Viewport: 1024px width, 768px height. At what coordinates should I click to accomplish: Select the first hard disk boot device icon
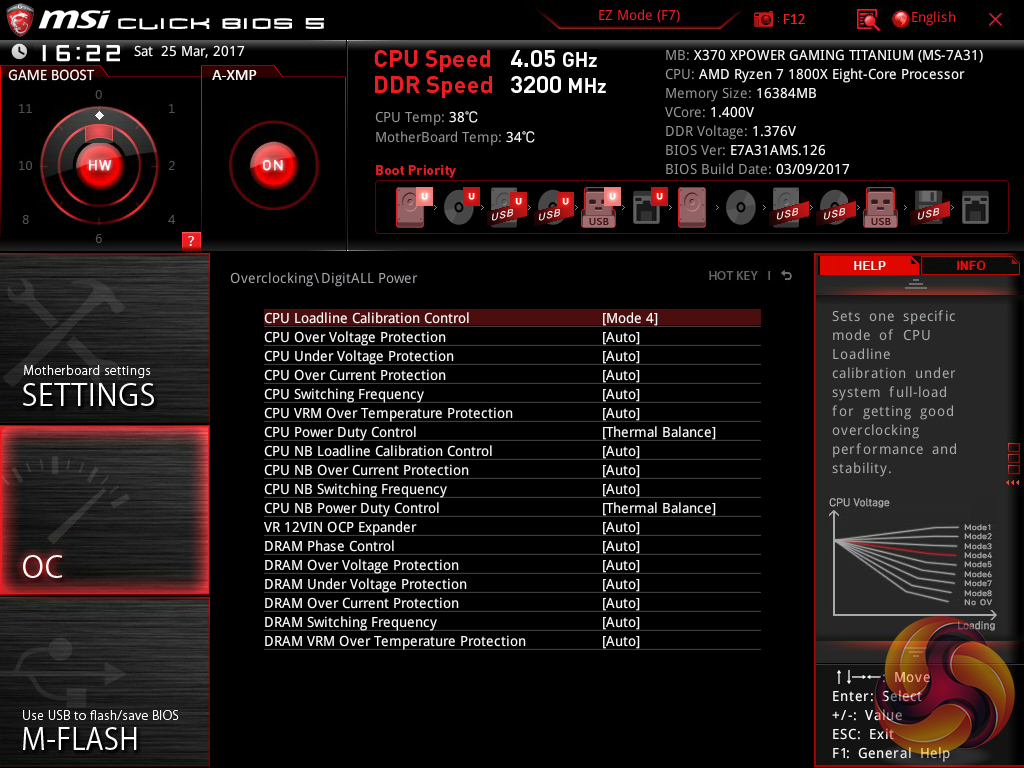(x=411, y=207)
